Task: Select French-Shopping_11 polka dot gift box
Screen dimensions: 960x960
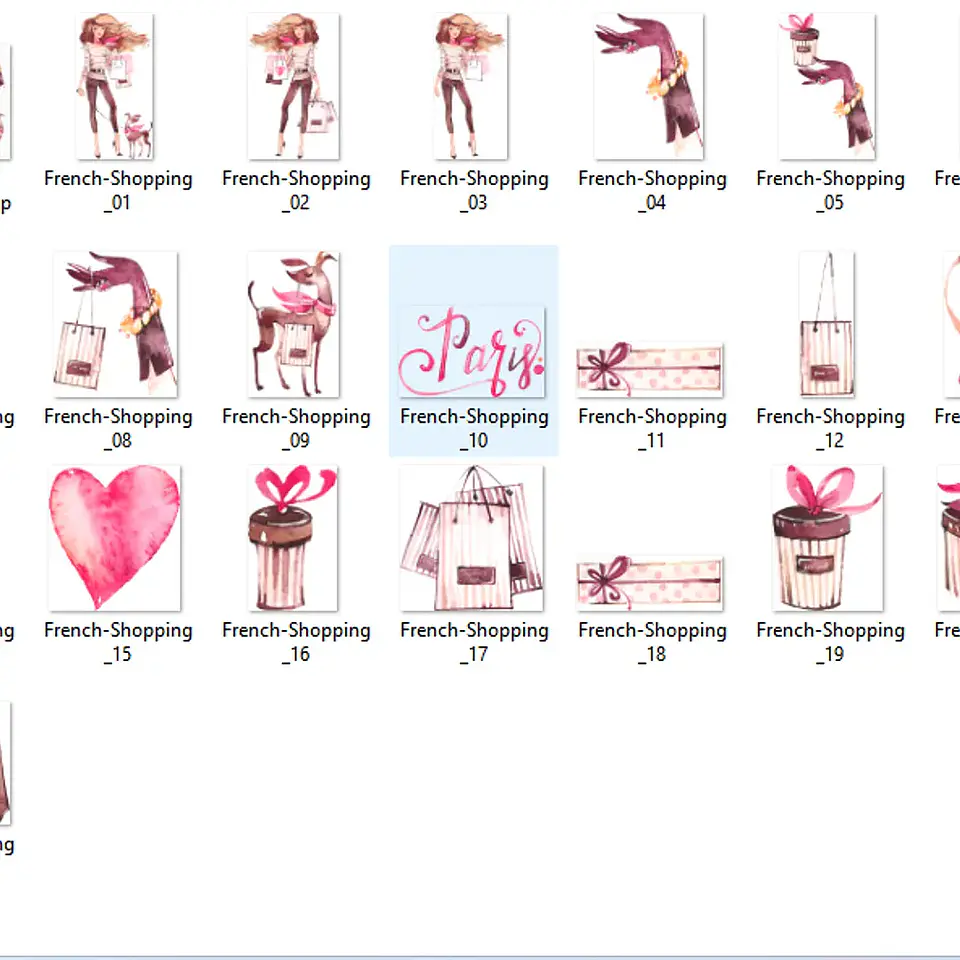Action: [x=649, y=369]
